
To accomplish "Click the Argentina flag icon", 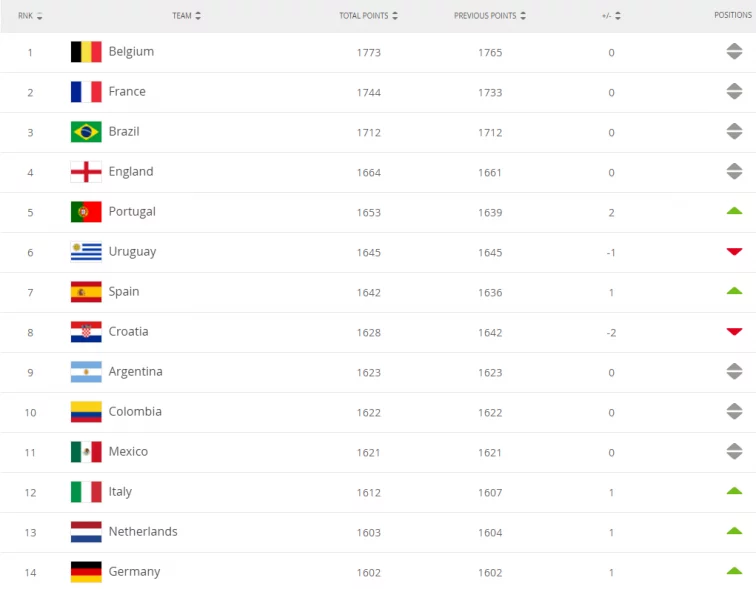I will coord(86,372).
